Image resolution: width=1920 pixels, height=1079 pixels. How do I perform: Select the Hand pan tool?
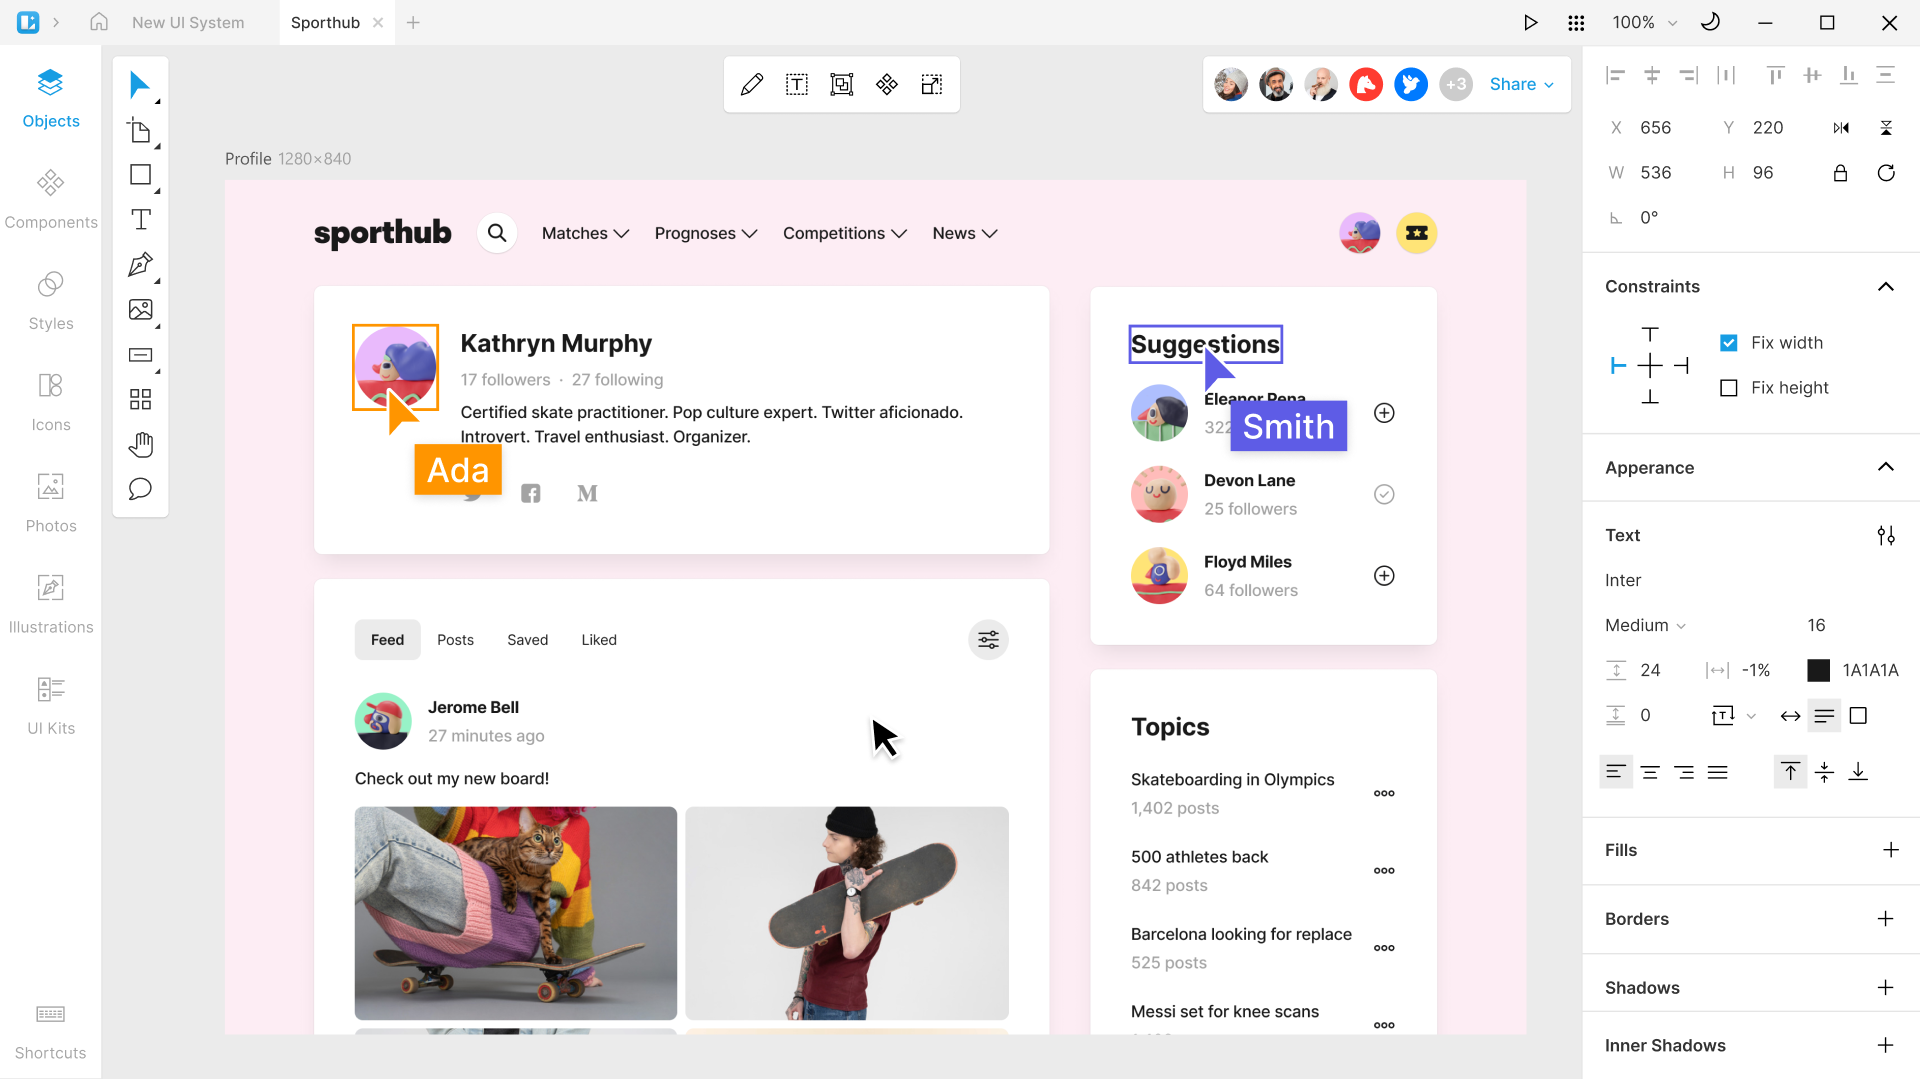pyautogui.click(x=140, y=444)
